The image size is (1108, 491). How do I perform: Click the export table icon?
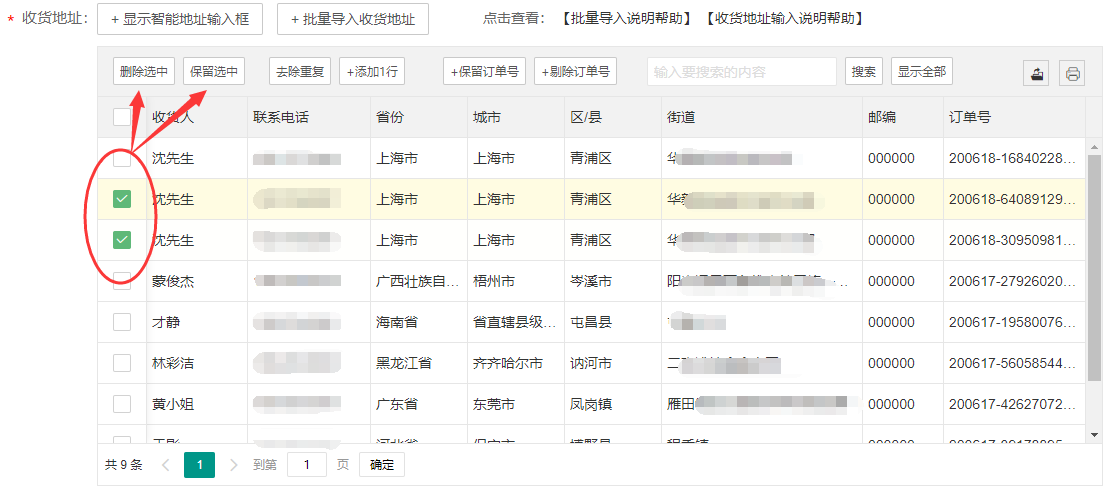coord(1036,73)
